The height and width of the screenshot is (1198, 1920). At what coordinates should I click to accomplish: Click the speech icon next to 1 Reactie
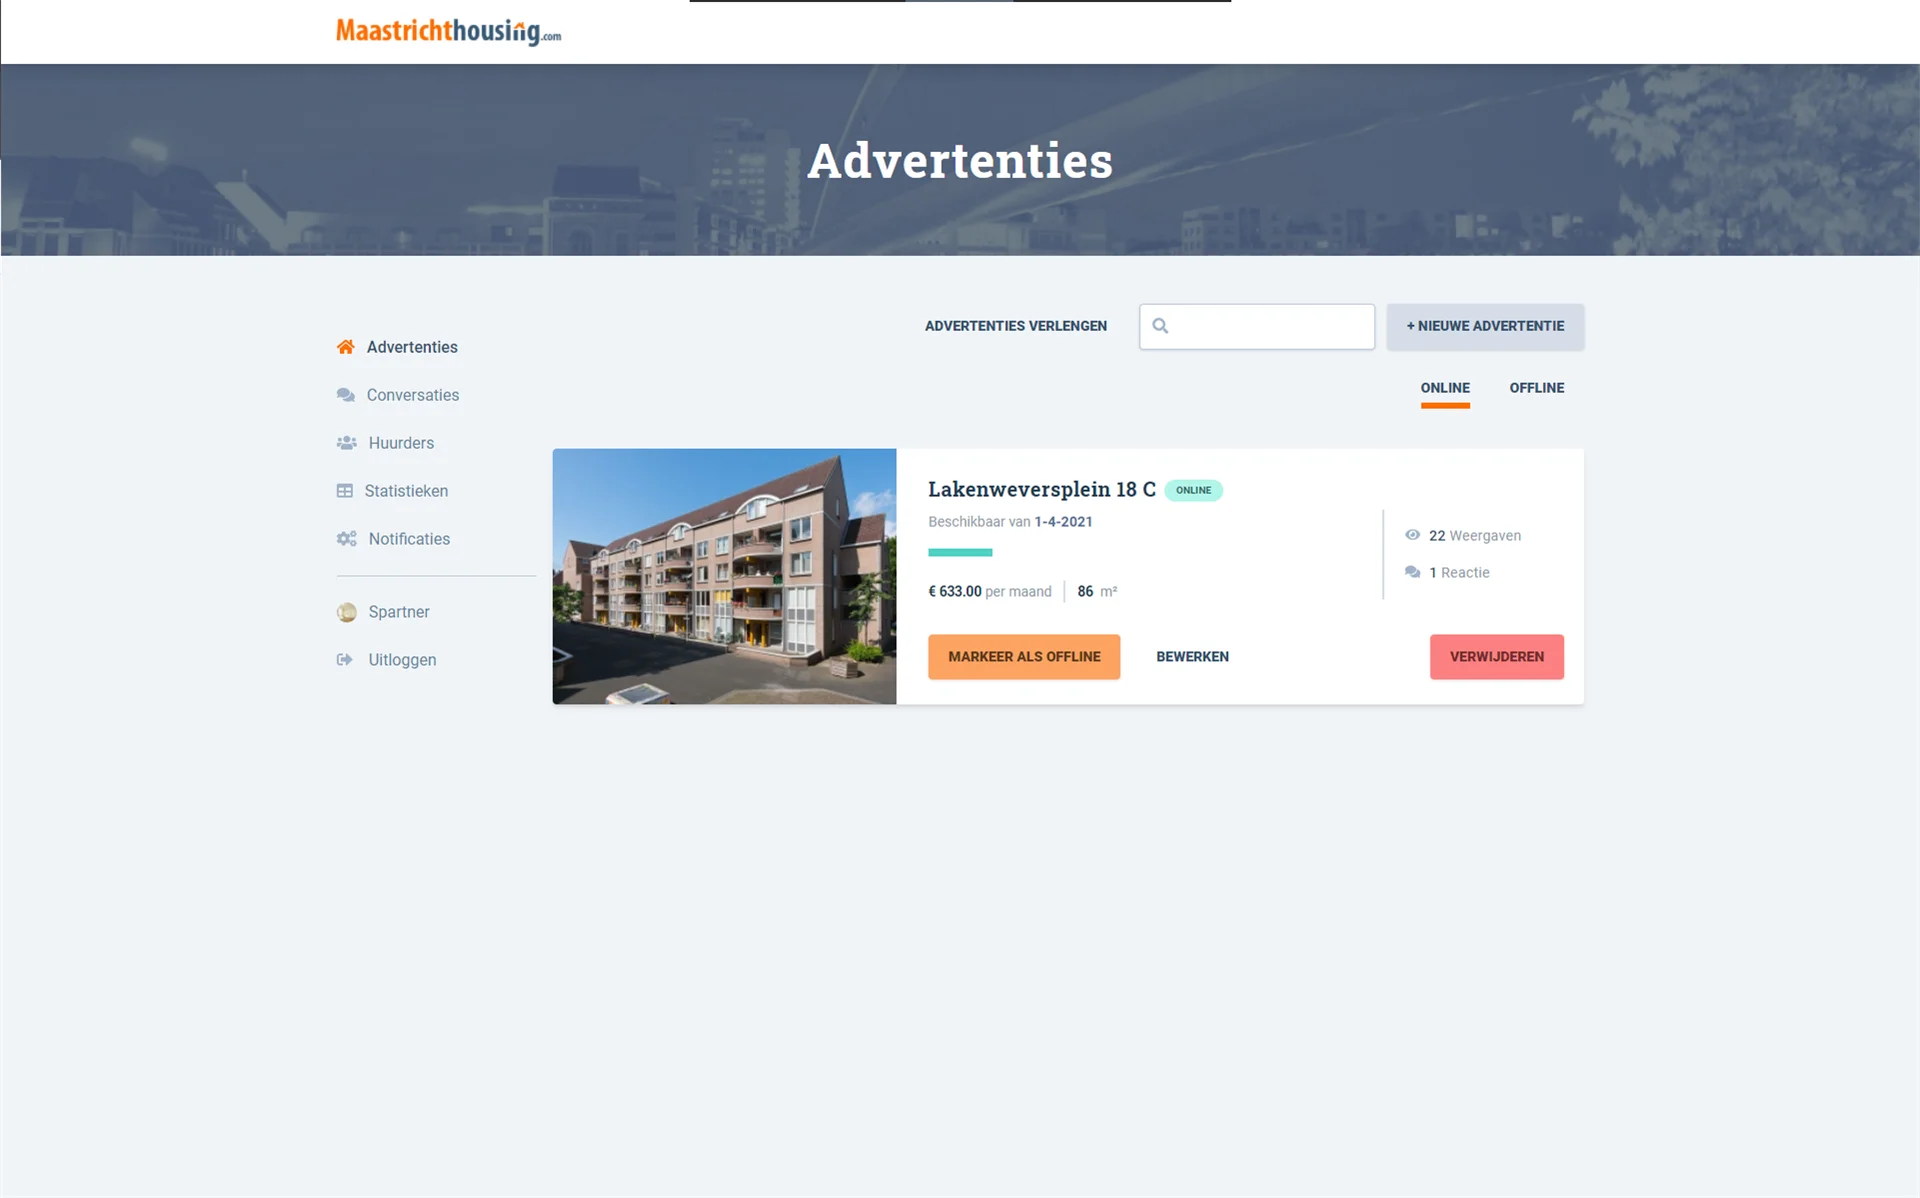1412,572
